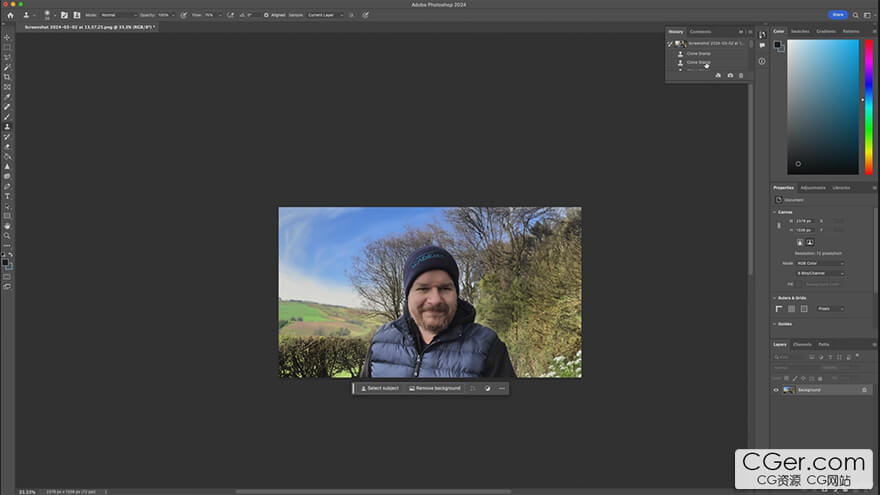Click the Home icon in options bar

coord(10,15)
